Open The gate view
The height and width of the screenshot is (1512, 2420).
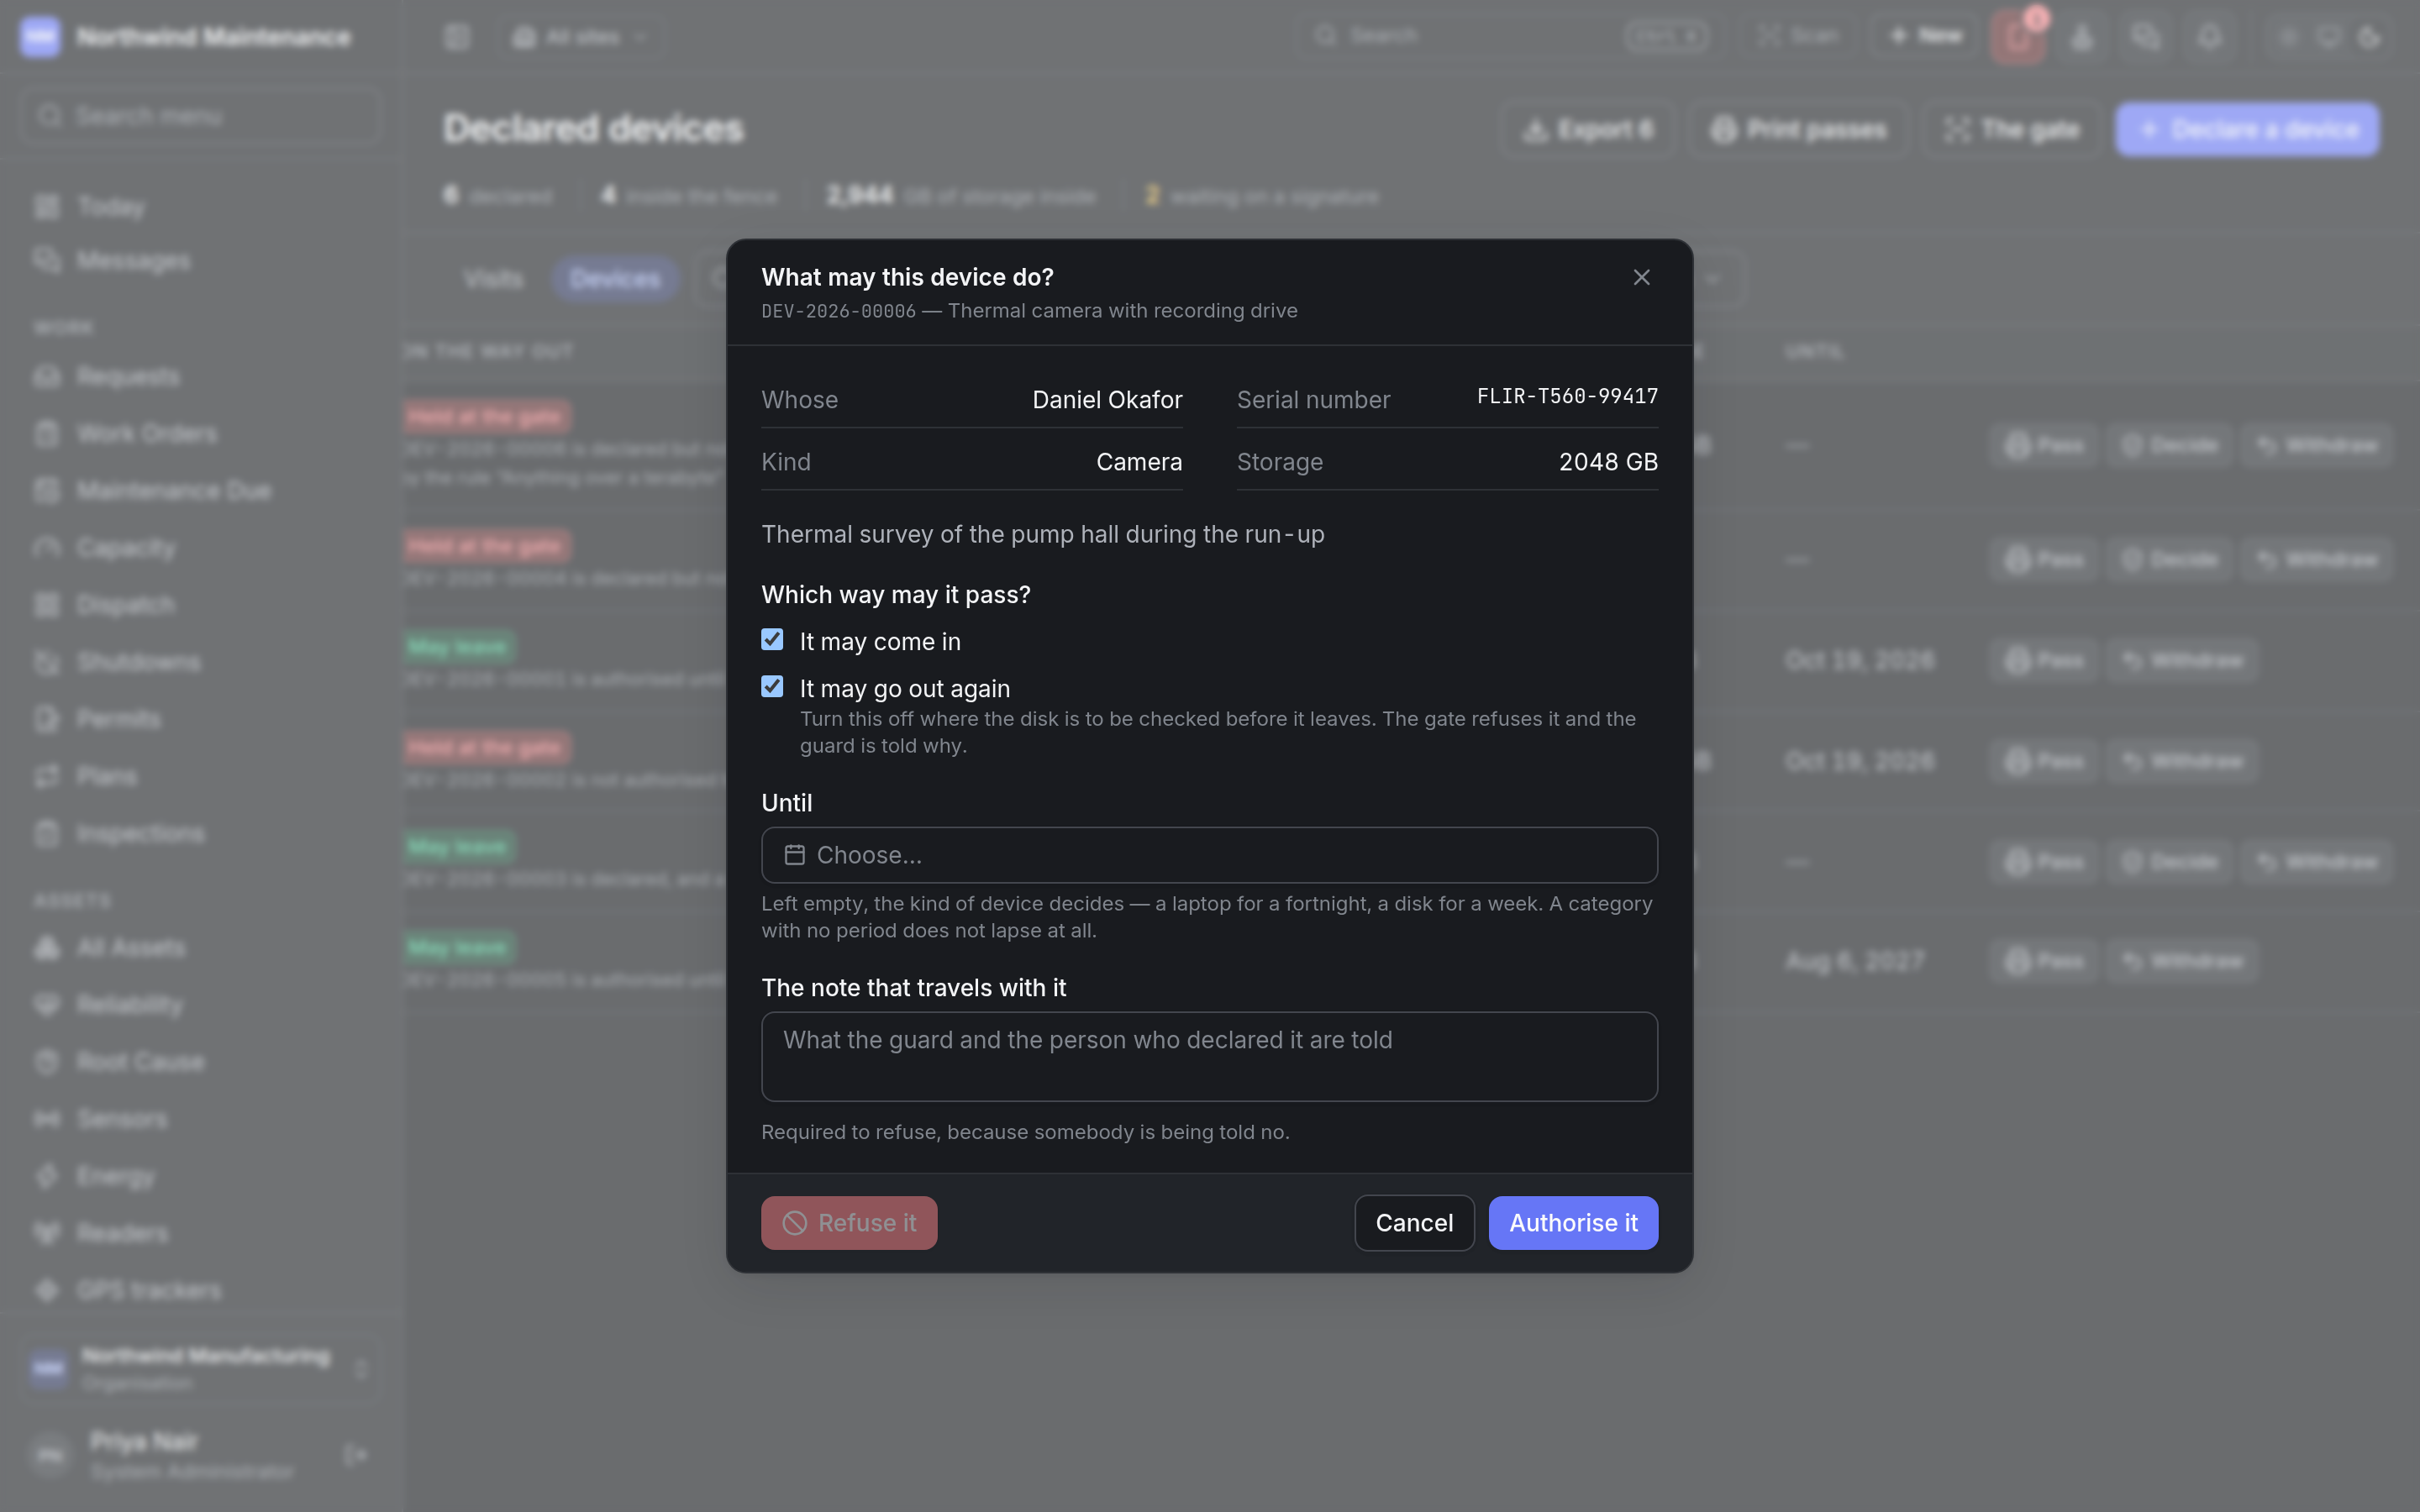pyautogui.click(x=2012, y=129)
